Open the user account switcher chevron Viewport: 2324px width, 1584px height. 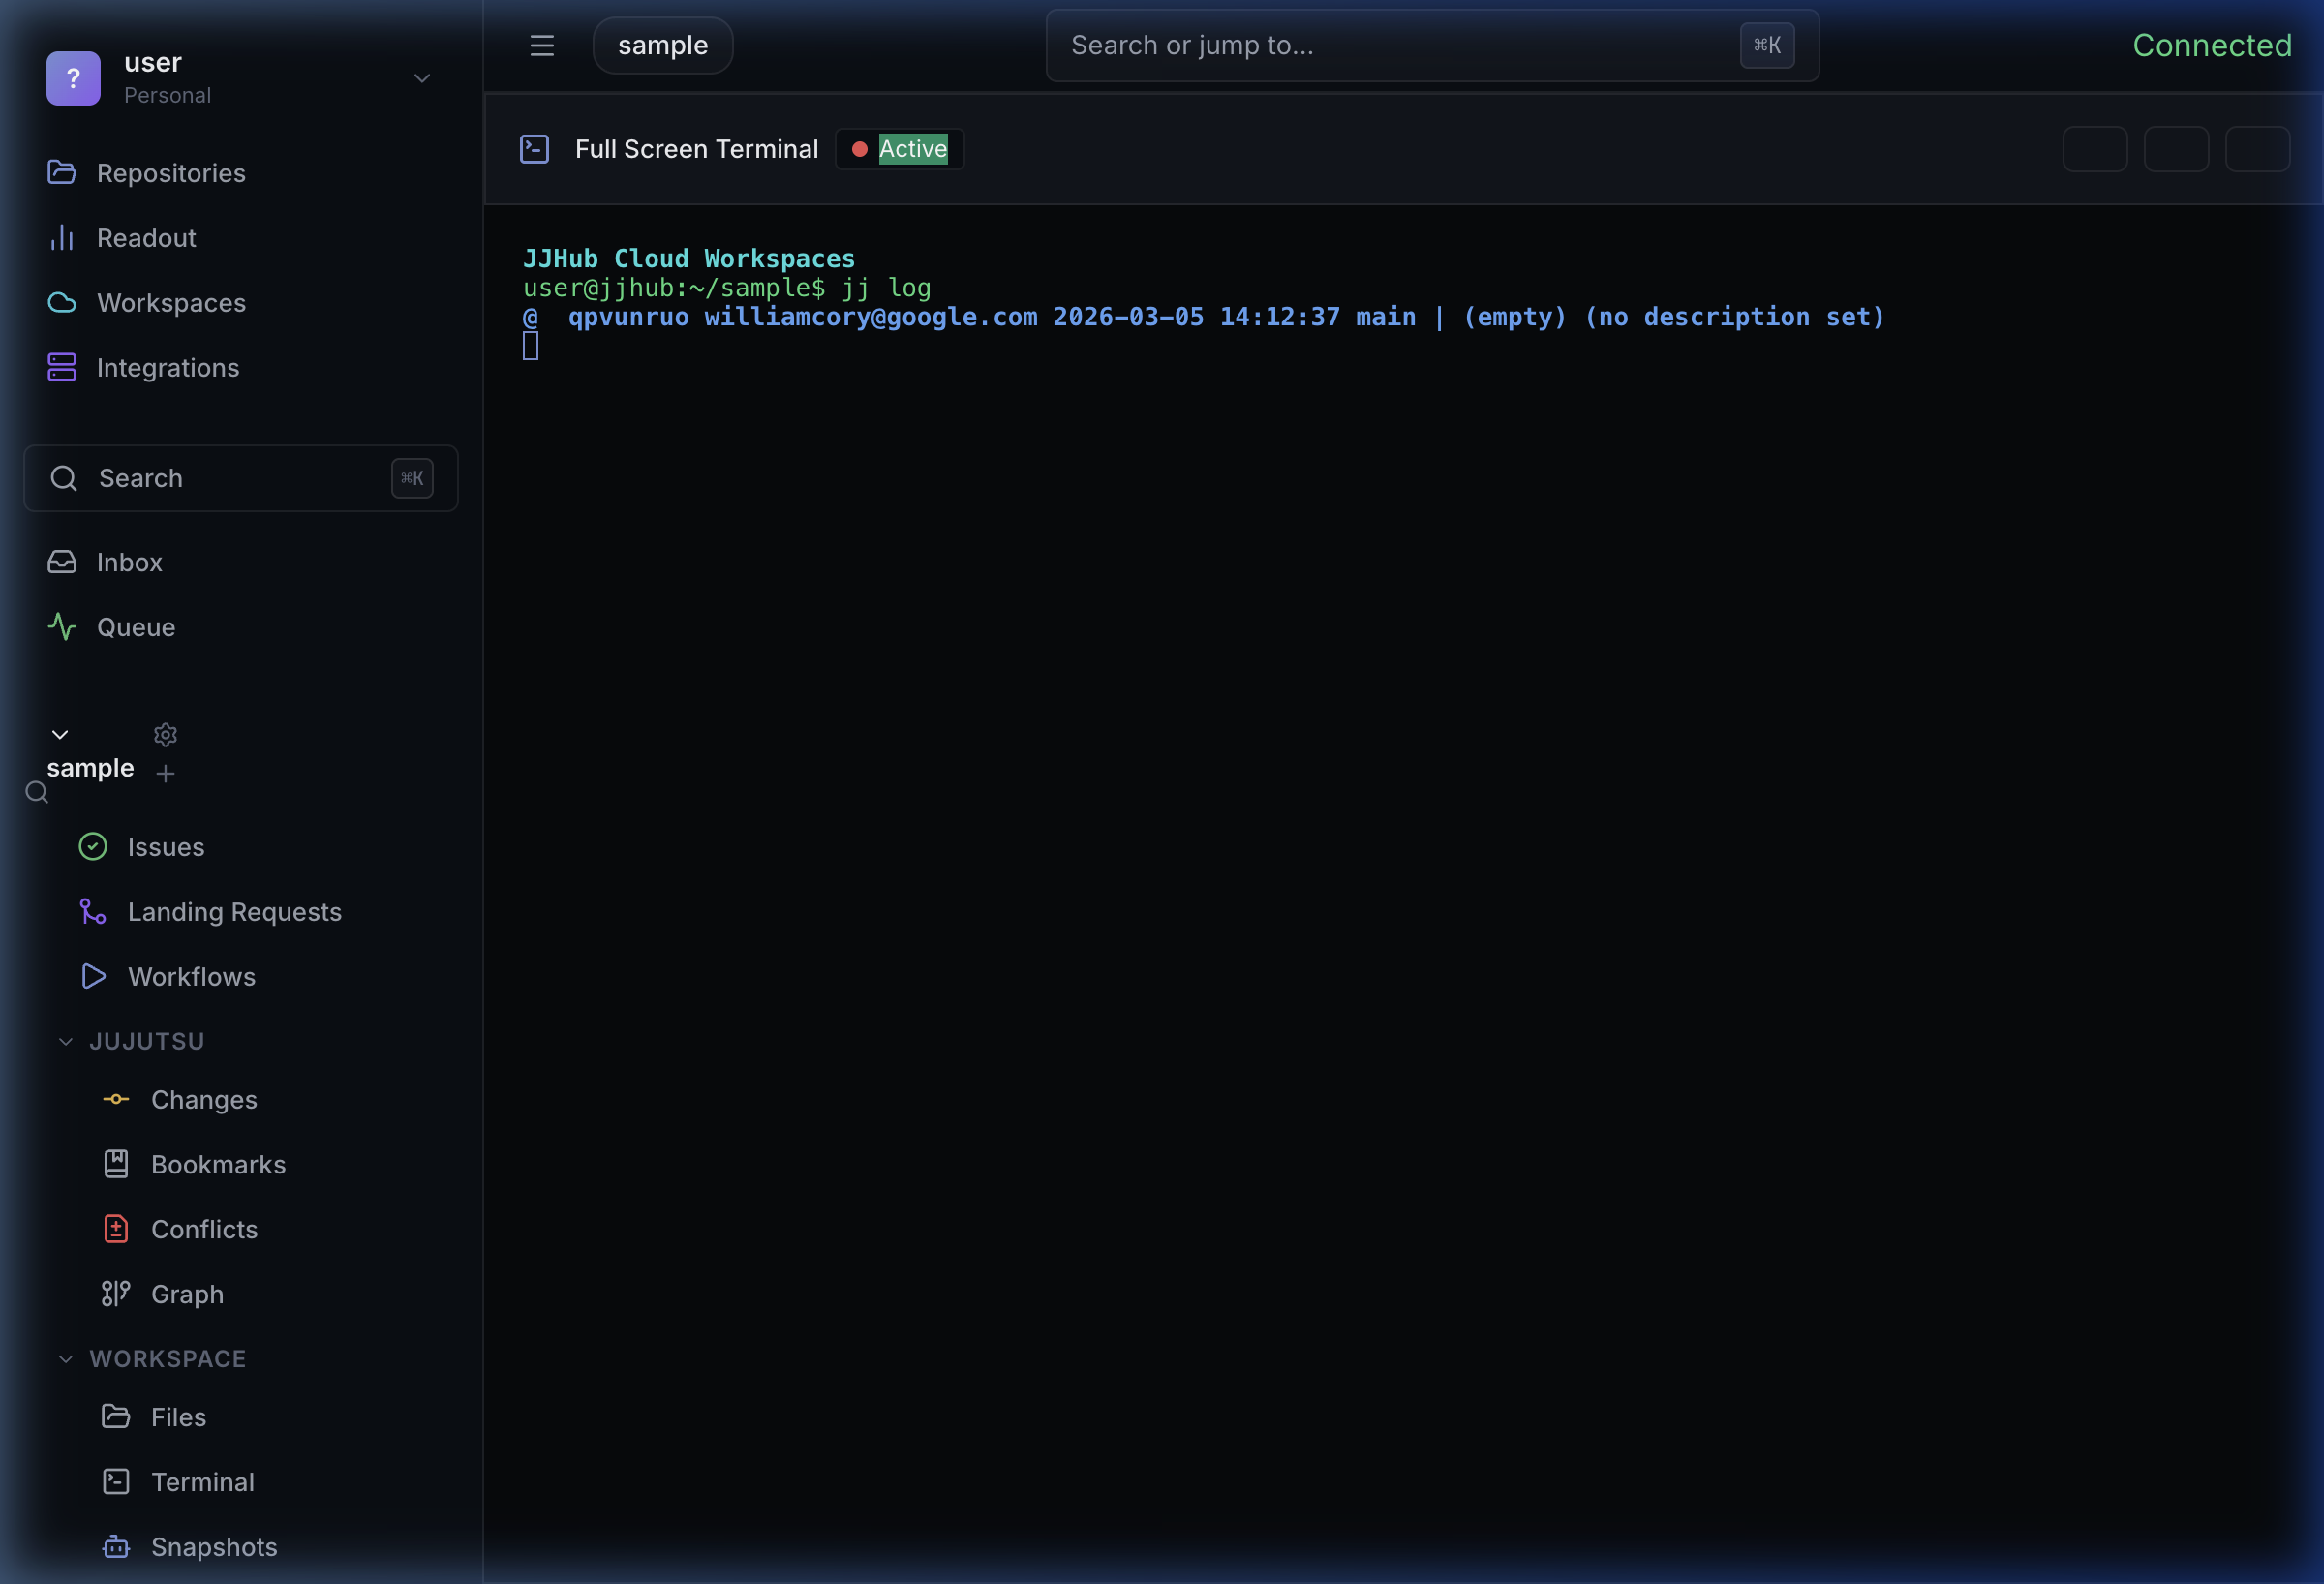tap(421, 77)
